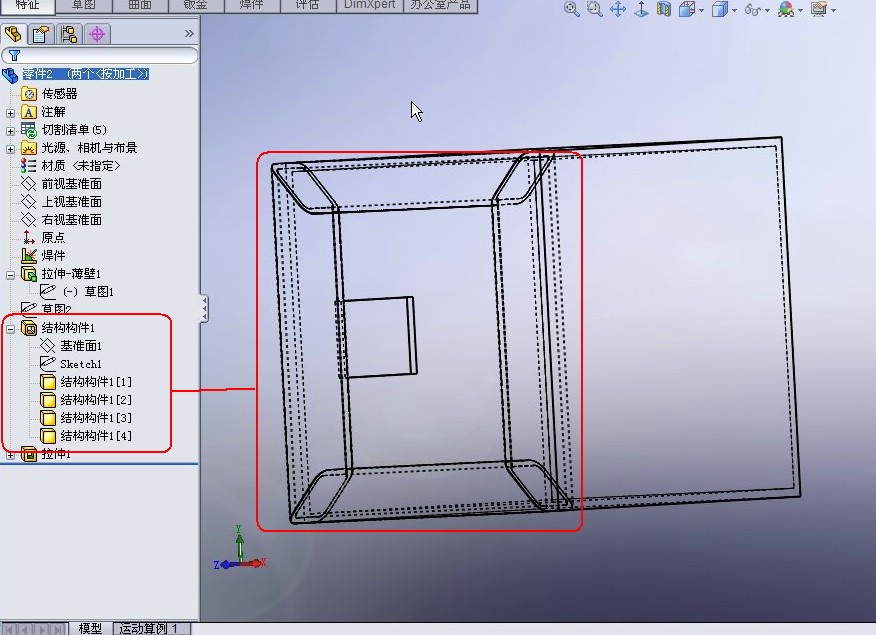The height and width of the screenshot is (635, 876).
Task: Switch to the 运动算例 1 tab
Action: click(x=149, y=628)
